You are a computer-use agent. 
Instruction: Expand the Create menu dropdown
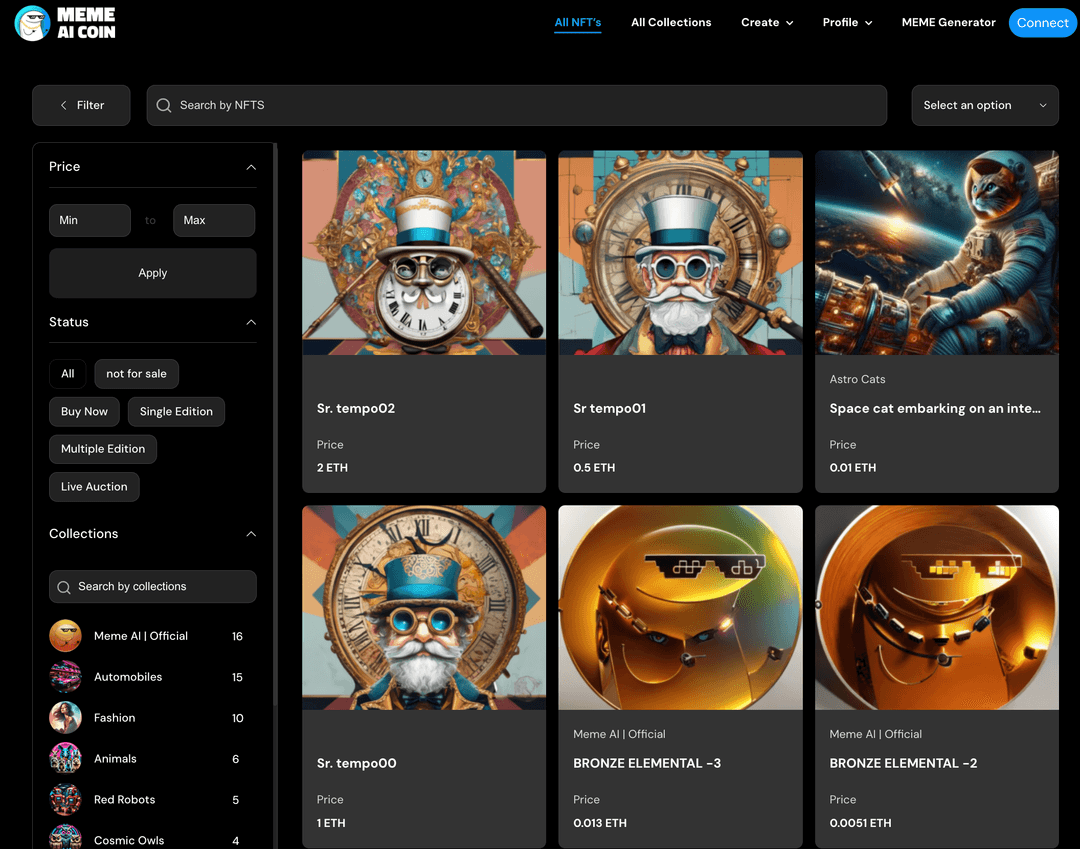click(x=767, y=22)
